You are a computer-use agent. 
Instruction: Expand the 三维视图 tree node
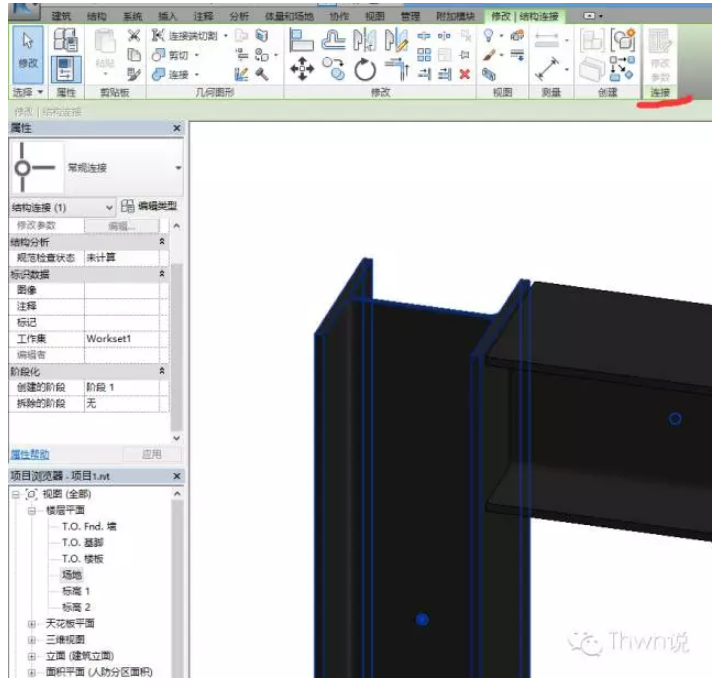point(31,640)
